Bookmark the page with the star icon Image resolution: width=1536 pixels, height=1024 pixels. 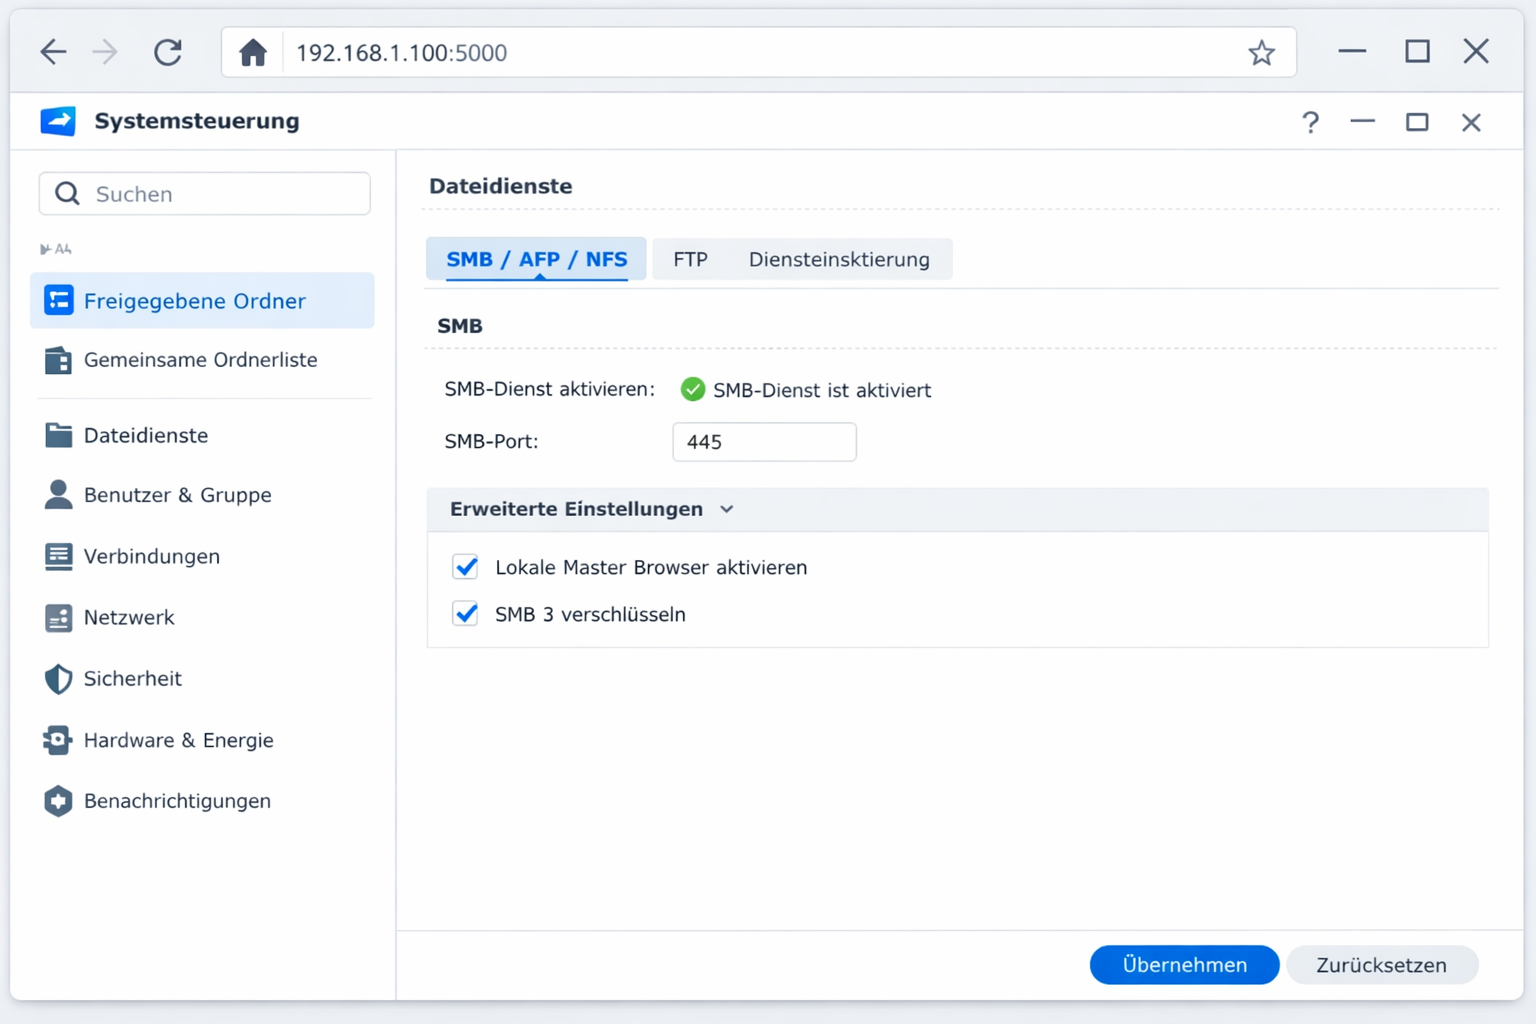[1262, 52]
